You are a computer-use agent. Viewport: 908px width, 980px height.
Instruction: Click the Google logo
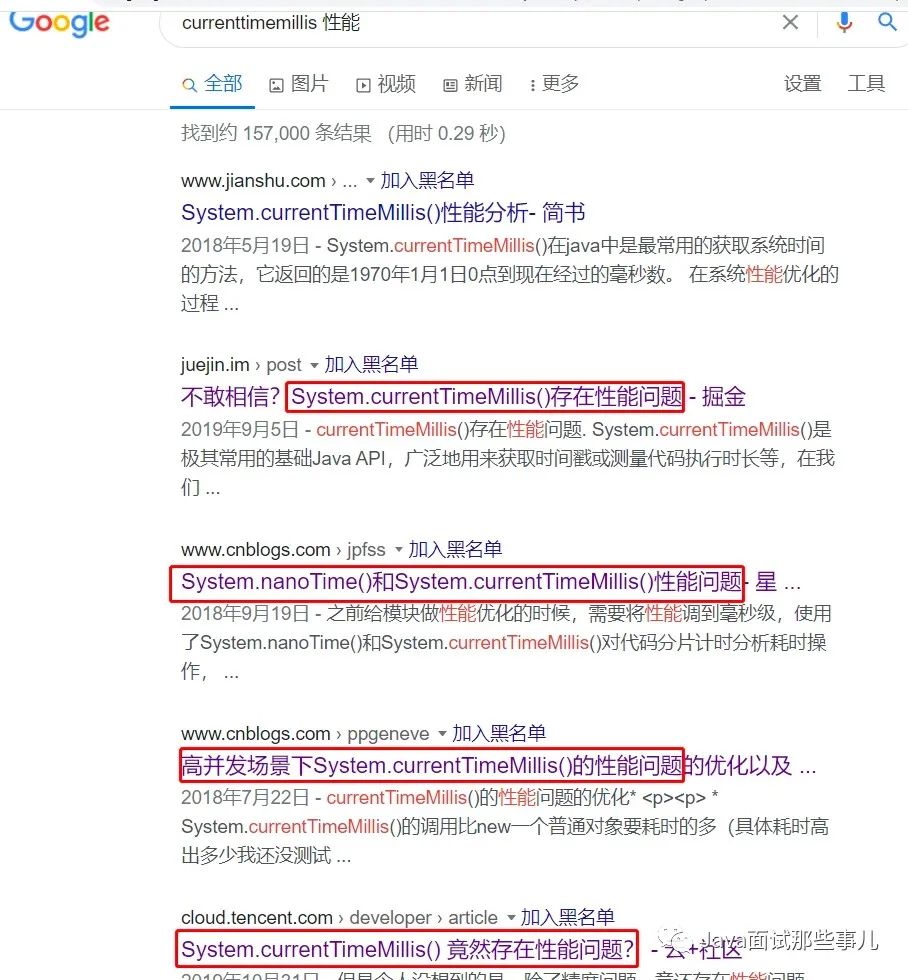coord(59,24)
